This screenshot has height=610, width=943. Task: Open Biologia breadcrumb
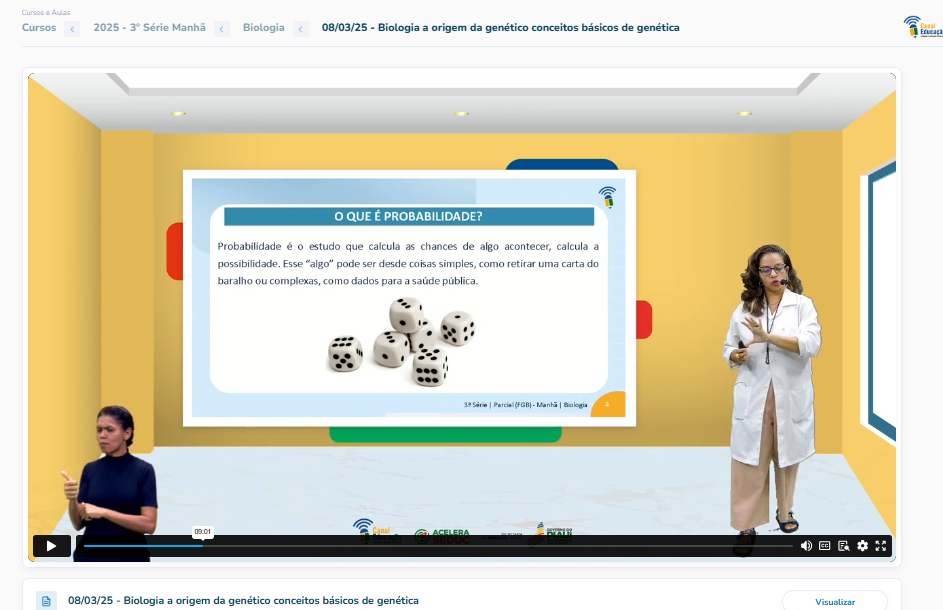[x=263, y=28]
